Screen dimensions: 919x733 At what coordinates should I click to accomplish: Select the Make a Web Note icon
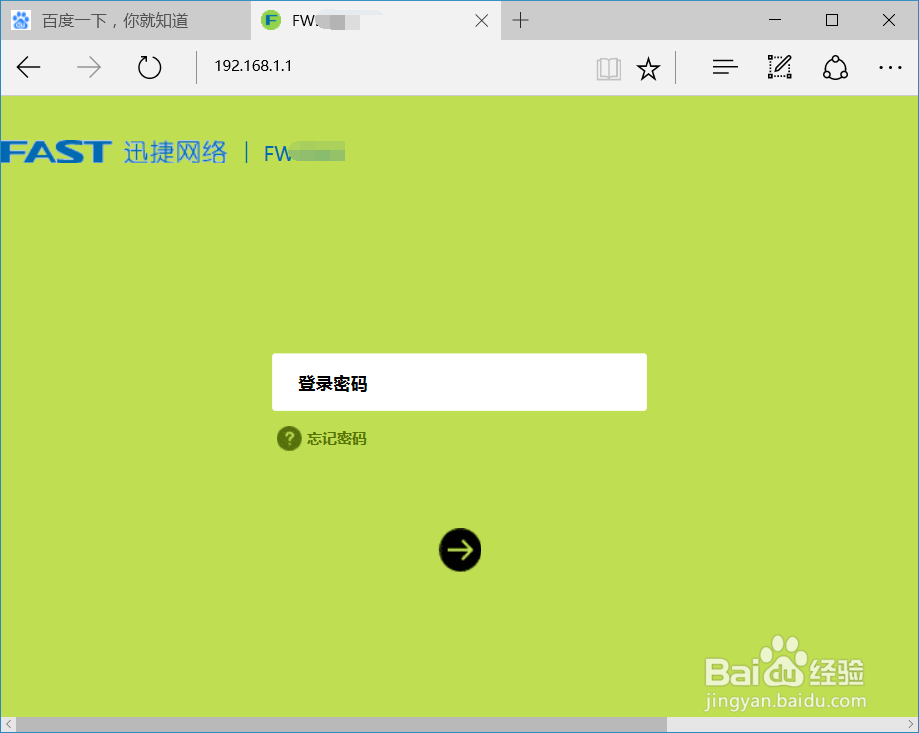[x=779, y=67]
